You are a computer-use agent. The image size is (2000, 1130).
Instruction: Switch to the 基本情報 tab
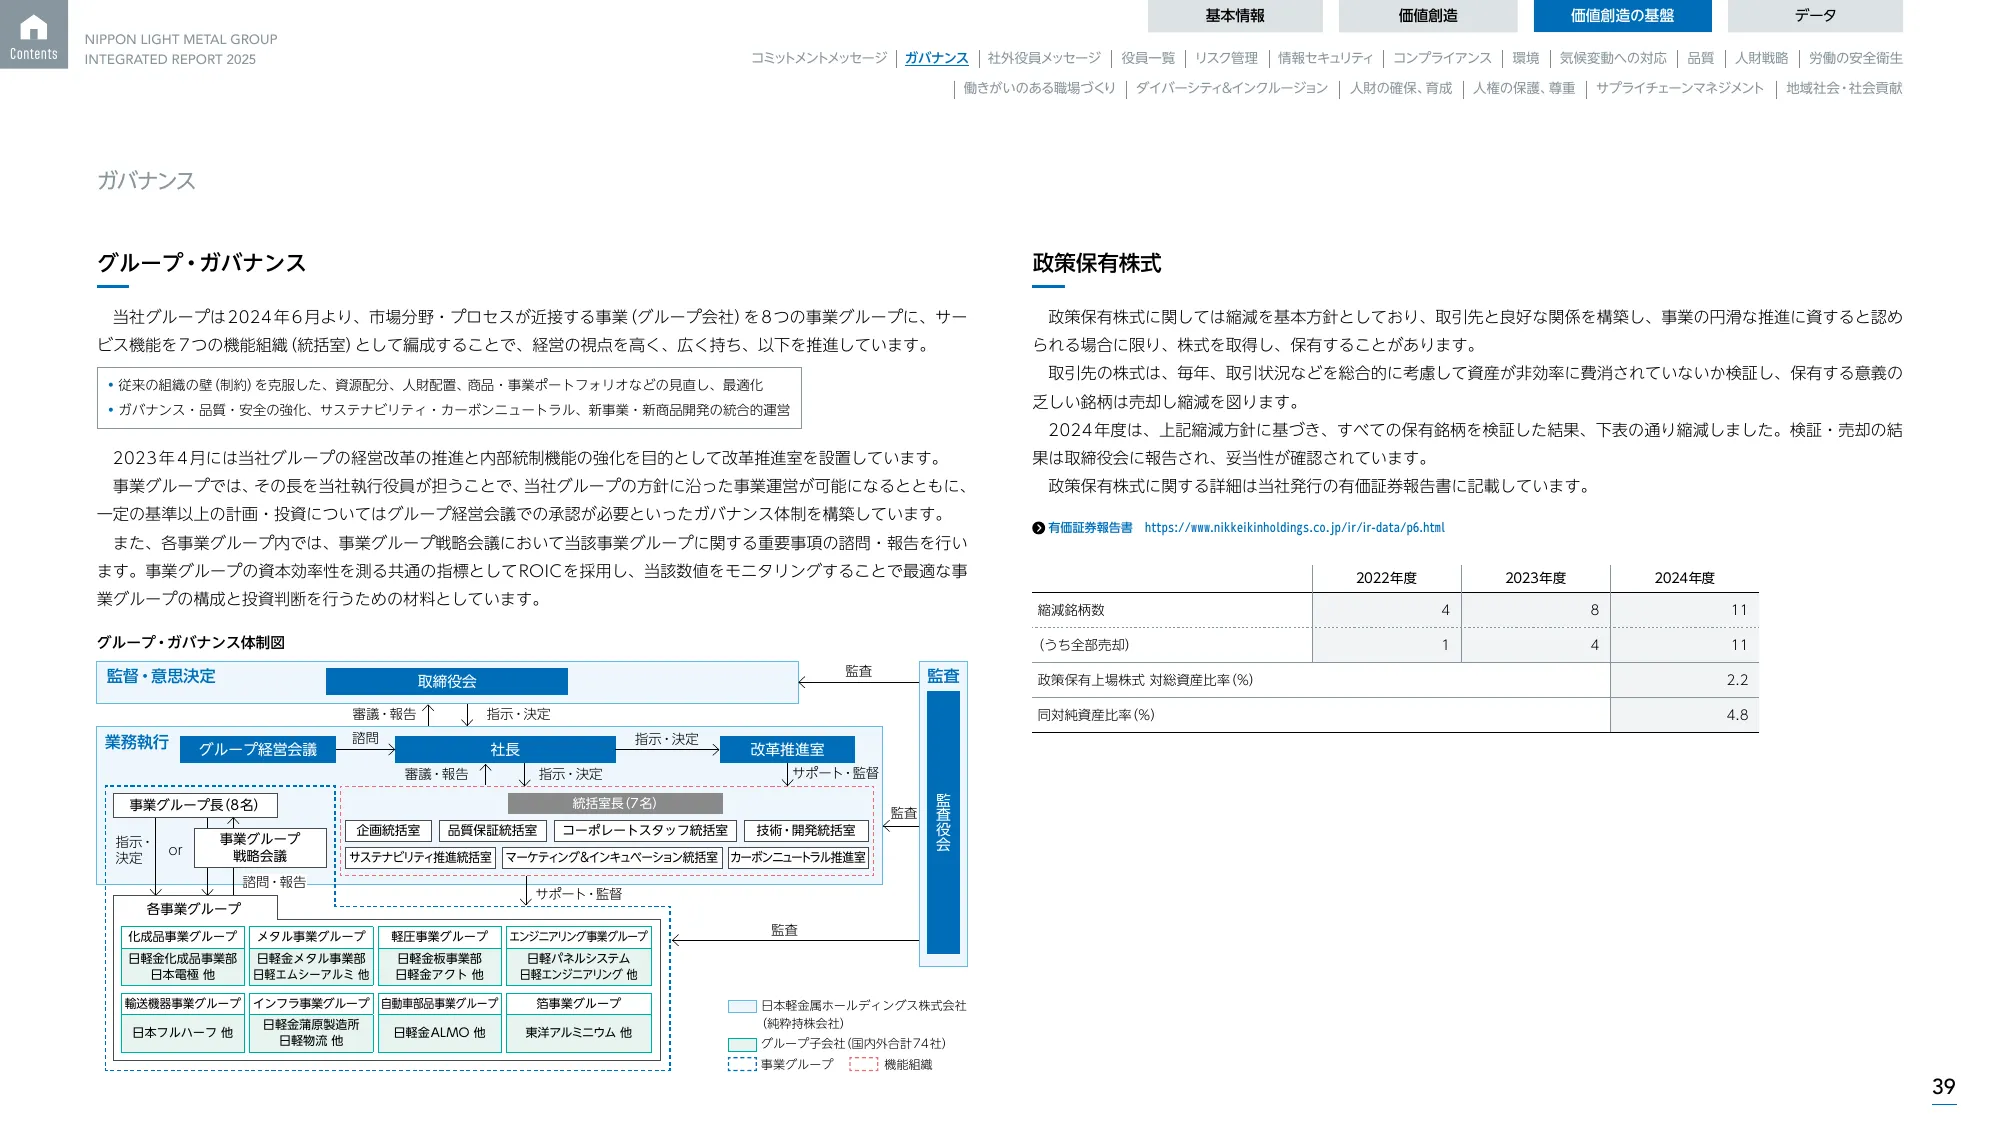tap(1234, 15)
